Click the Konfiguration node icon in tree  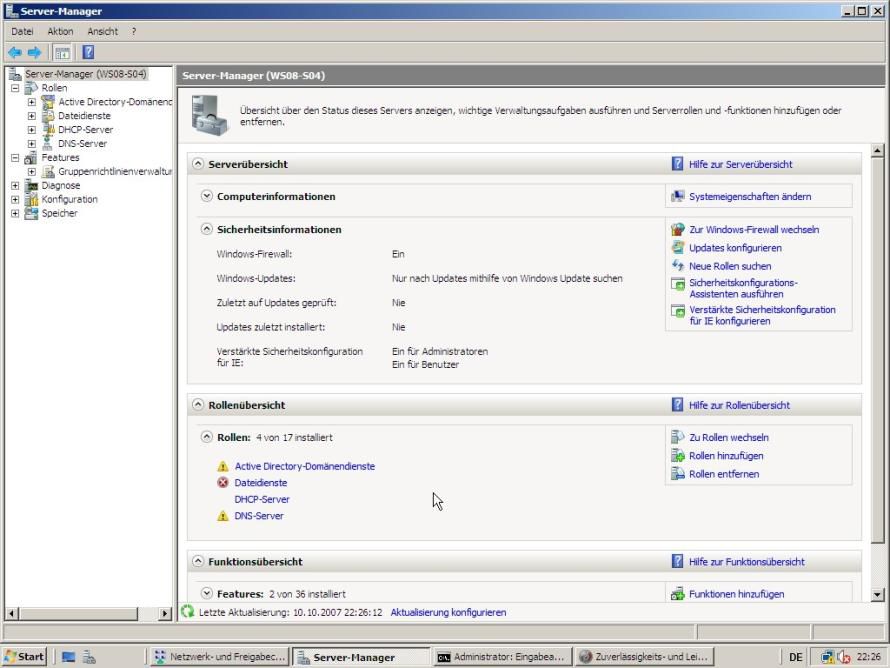[32, 199]
